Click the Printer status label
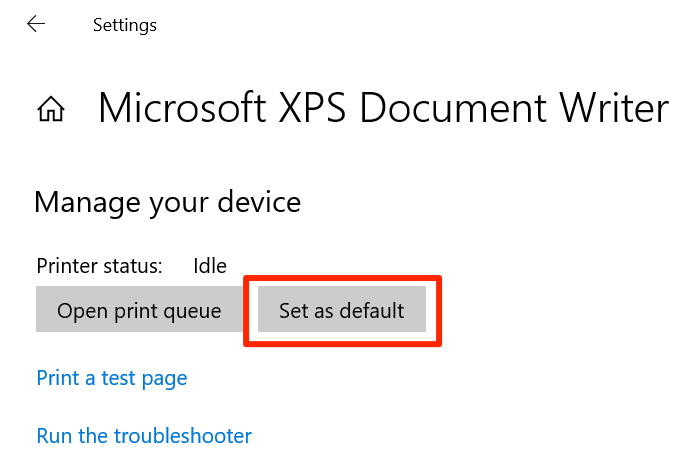This screenshot has width=680, height=451. click(99, 266)
